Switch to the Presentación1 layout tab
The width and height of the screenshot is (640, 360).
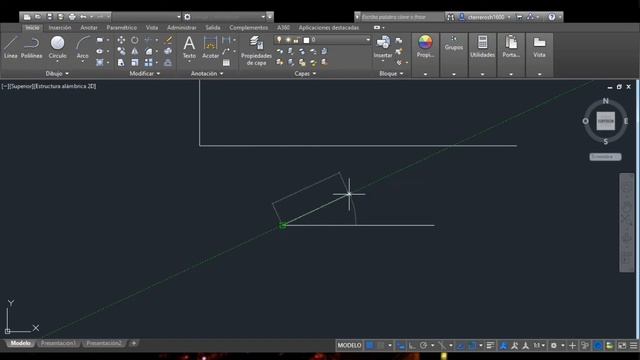tap(58, 343)
